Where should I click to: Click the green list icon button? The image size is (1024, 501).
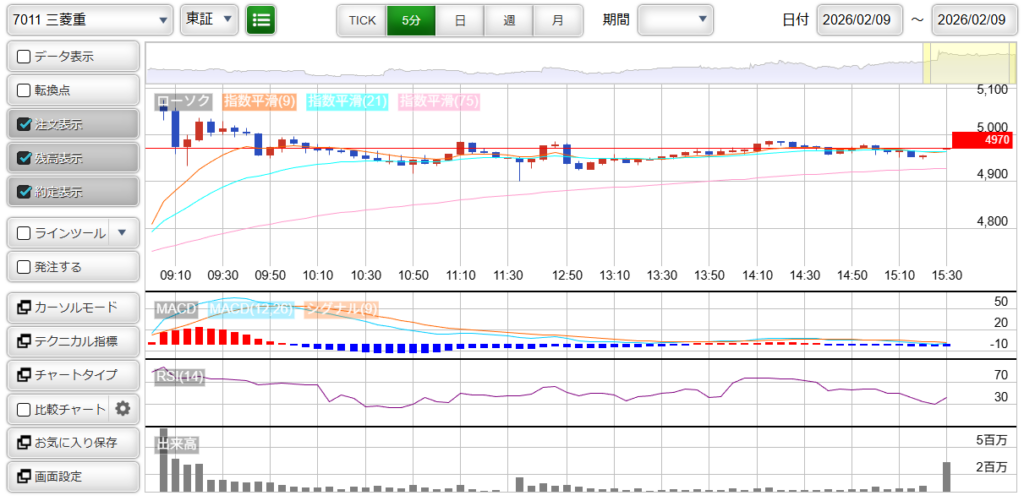(261, 19)
